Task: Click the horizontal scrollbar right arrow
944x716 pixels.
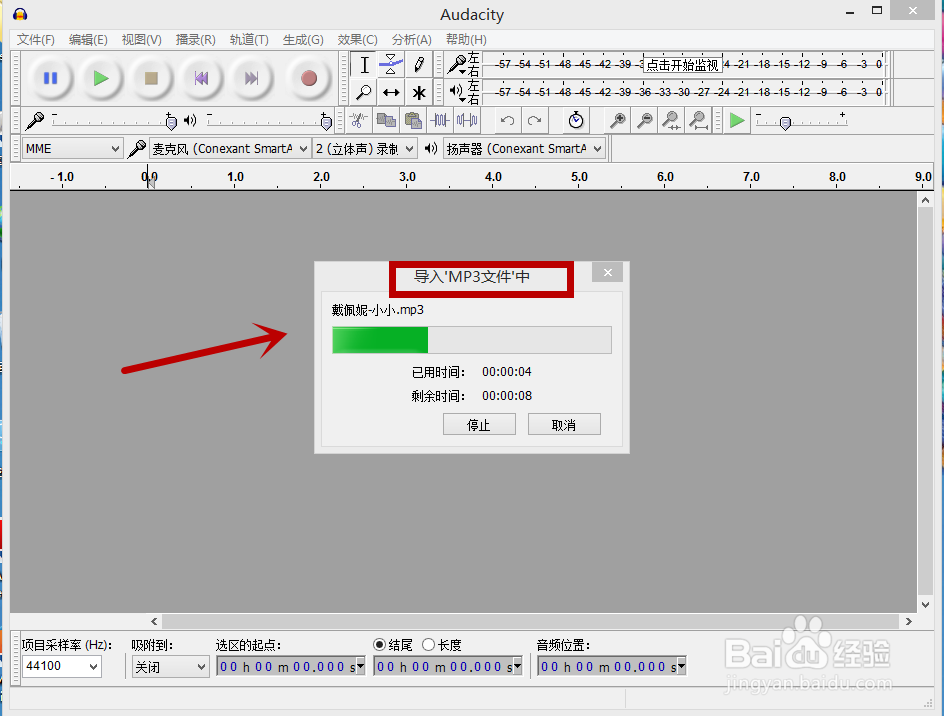Action: [908, 621]
